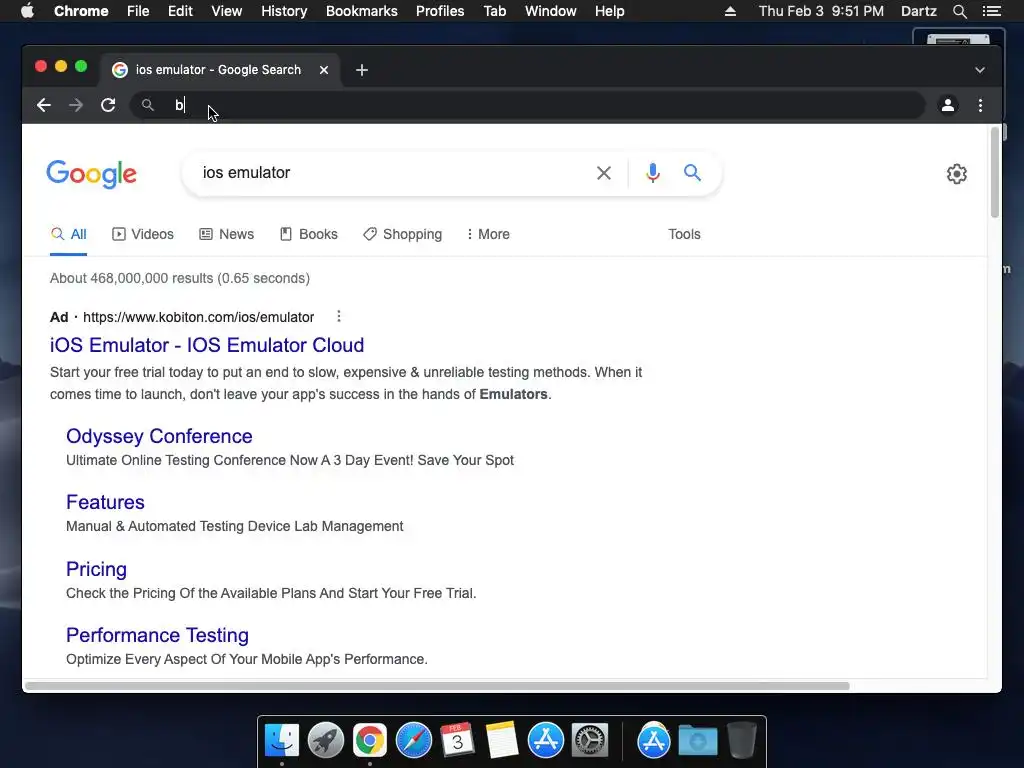
Task: Submit the search using the blue magnifier
Action: (x=692, y=172)
